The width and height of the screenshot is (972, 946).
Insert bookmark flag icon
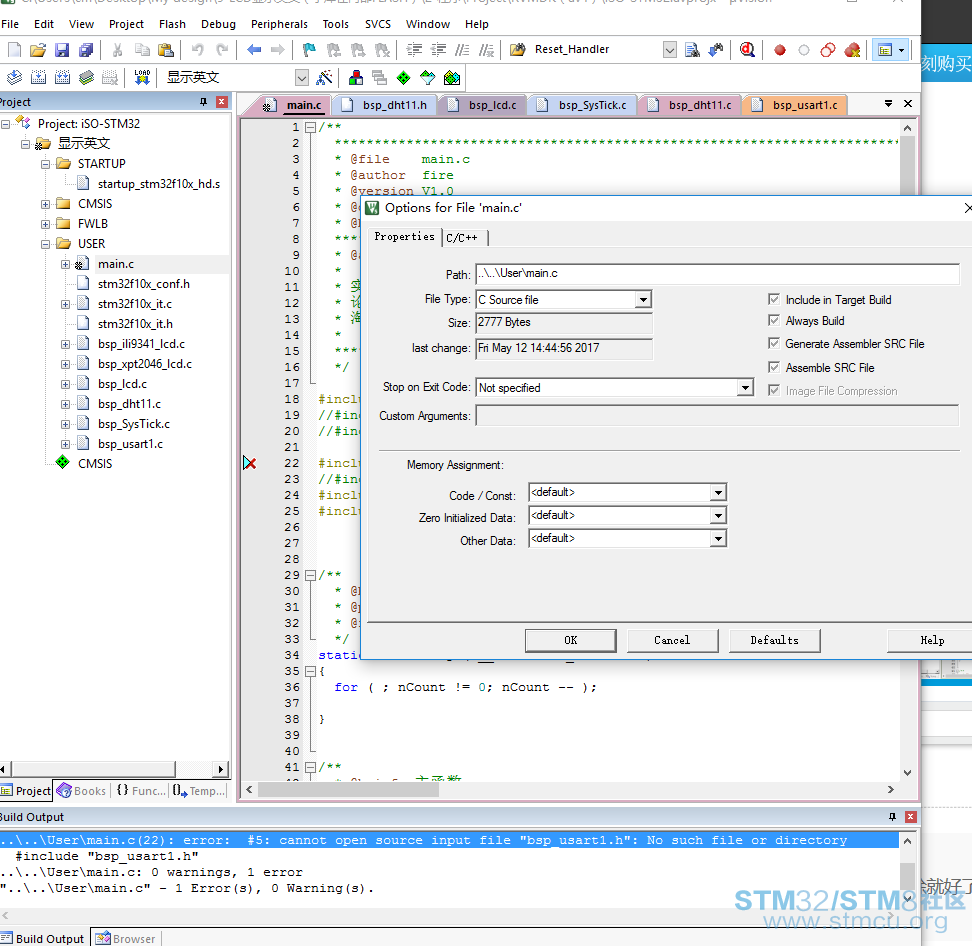click(309, 50)
